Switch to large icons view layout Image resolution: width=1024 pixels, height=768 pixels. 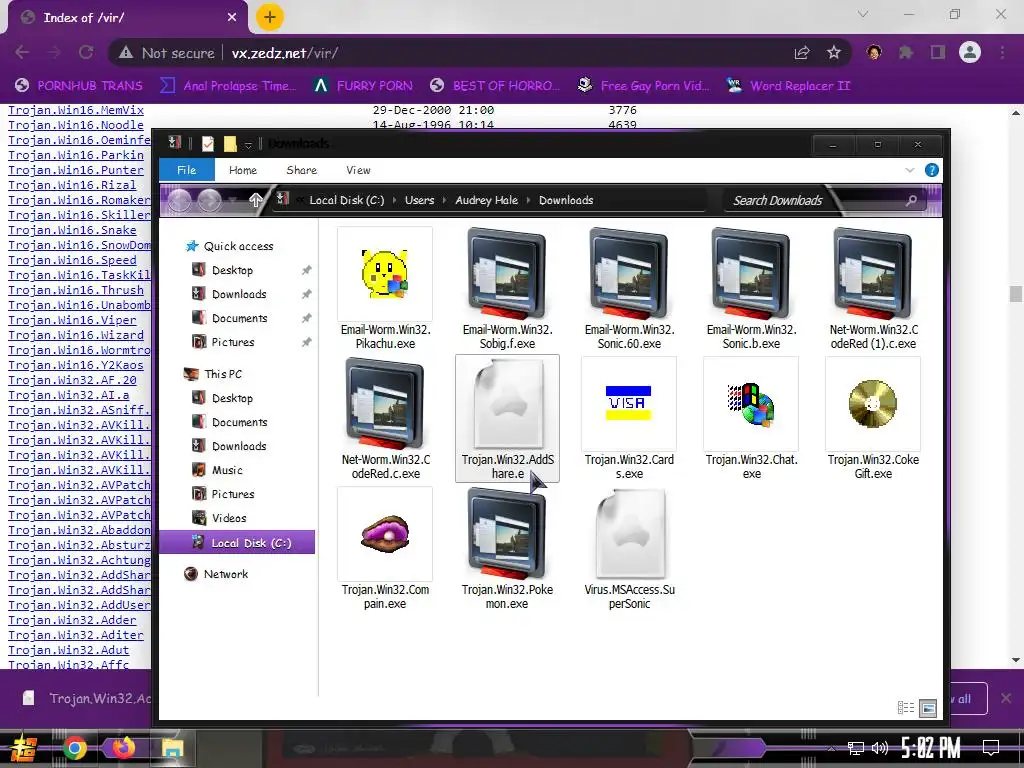pyautogui.click(x=928, y=707)
